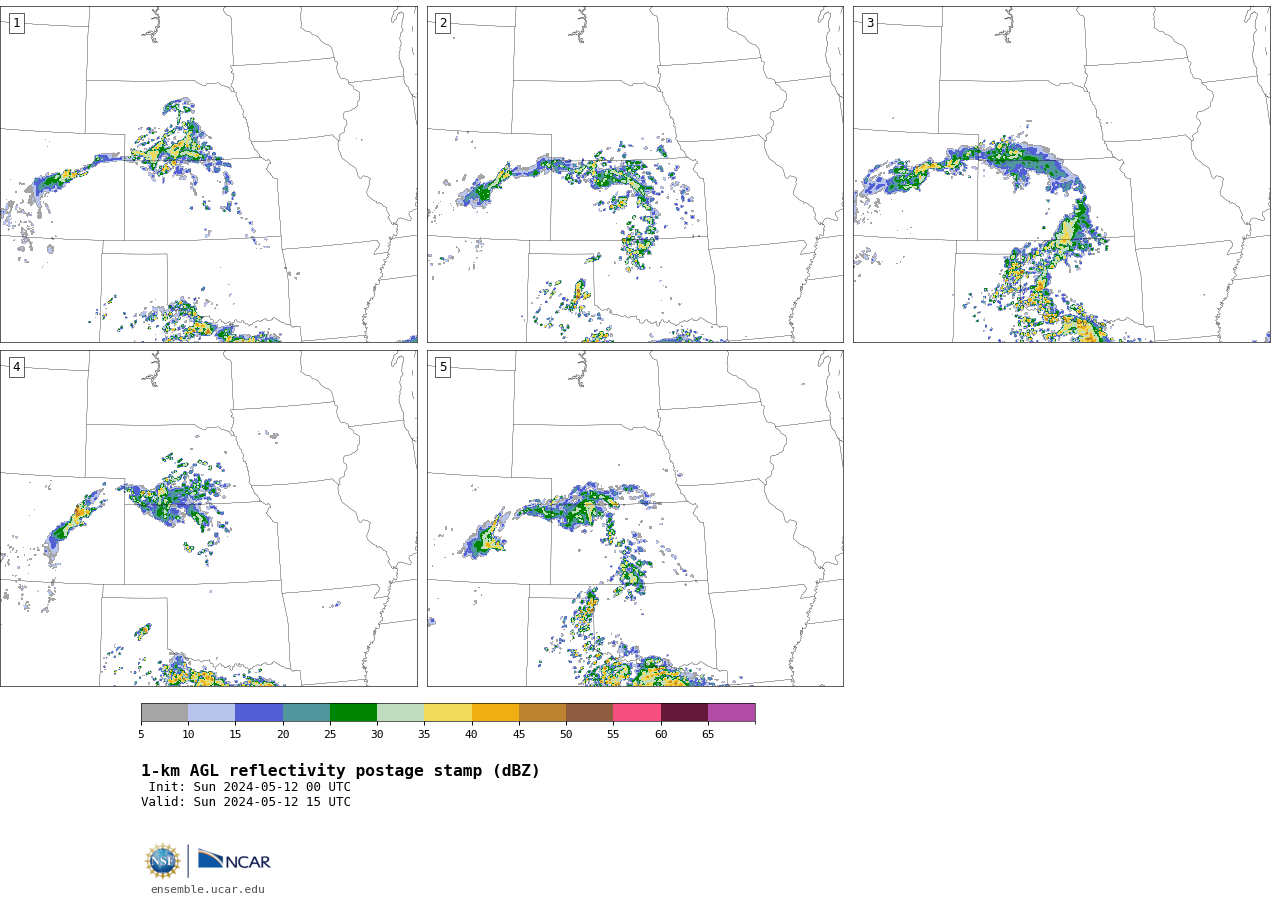Click the panel number label '1'
This screenshot has width=1280, height=901.
16,23
